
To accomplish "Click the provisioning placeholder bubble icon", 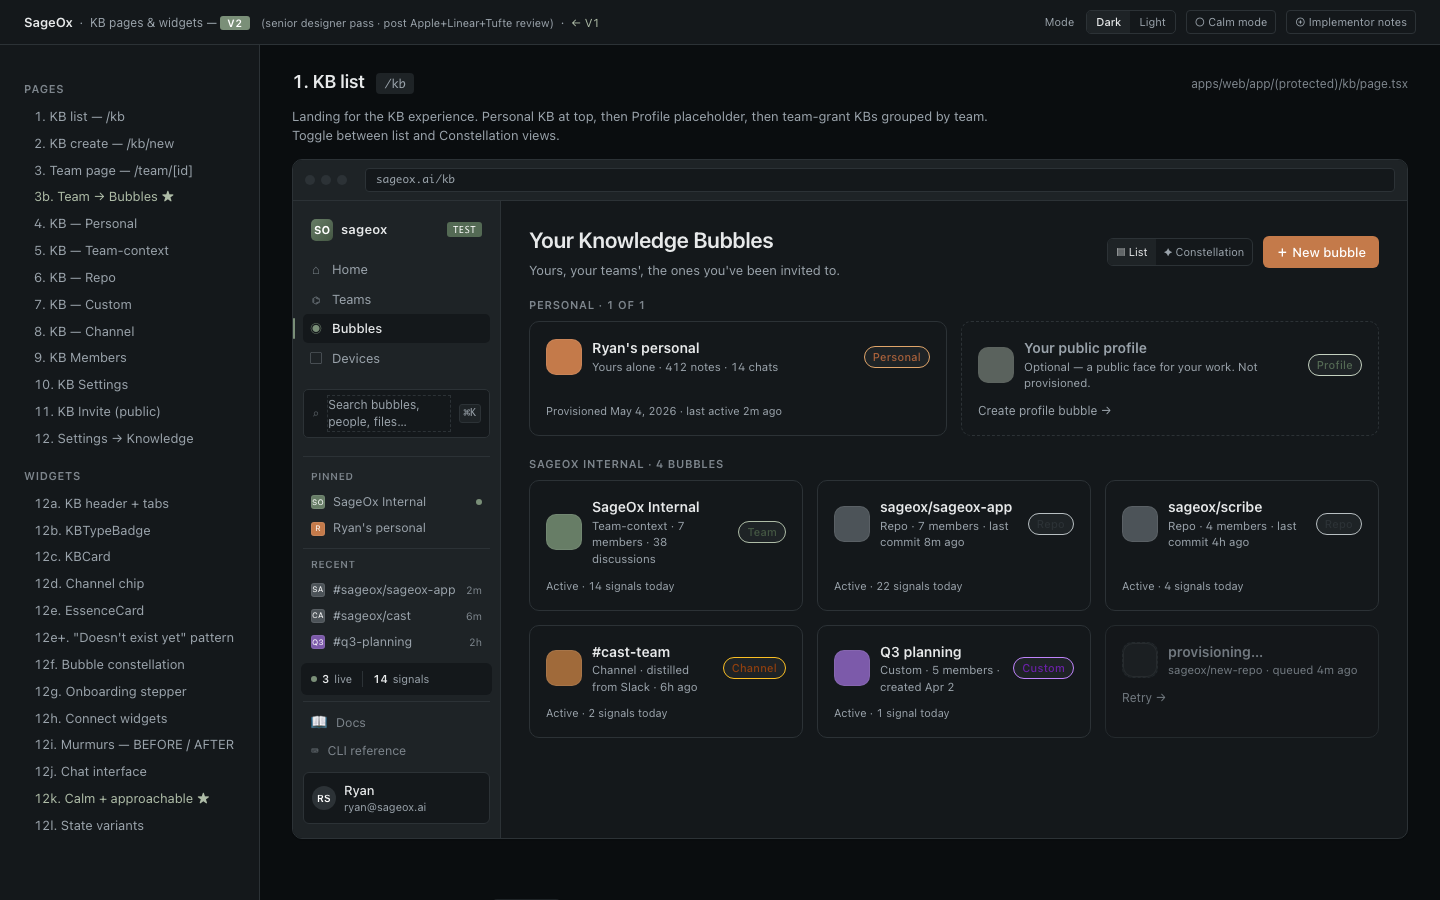I will [x=1140, y=660].
